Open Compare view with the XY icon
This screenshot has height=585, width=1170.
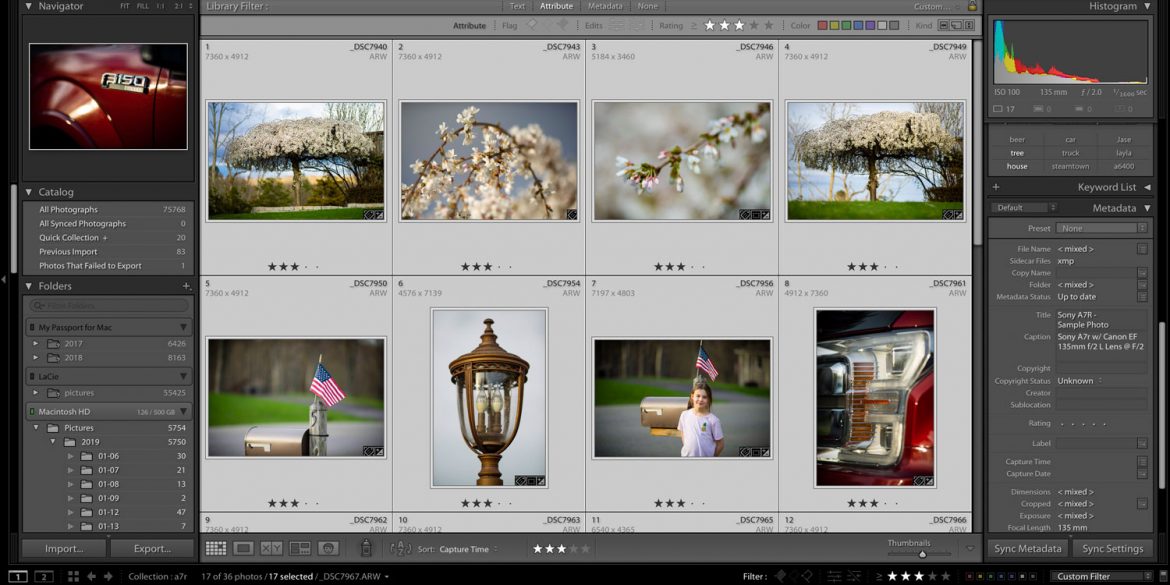point(271,548)
